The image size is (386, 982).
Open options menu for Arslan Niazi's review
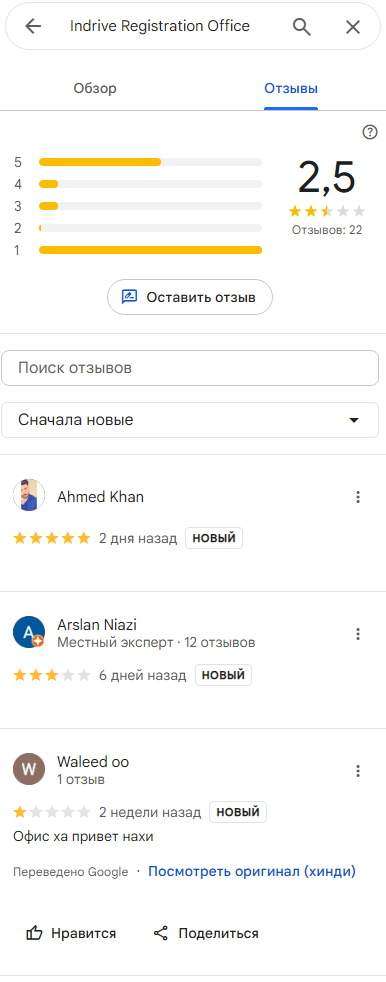tap(358, 634)
